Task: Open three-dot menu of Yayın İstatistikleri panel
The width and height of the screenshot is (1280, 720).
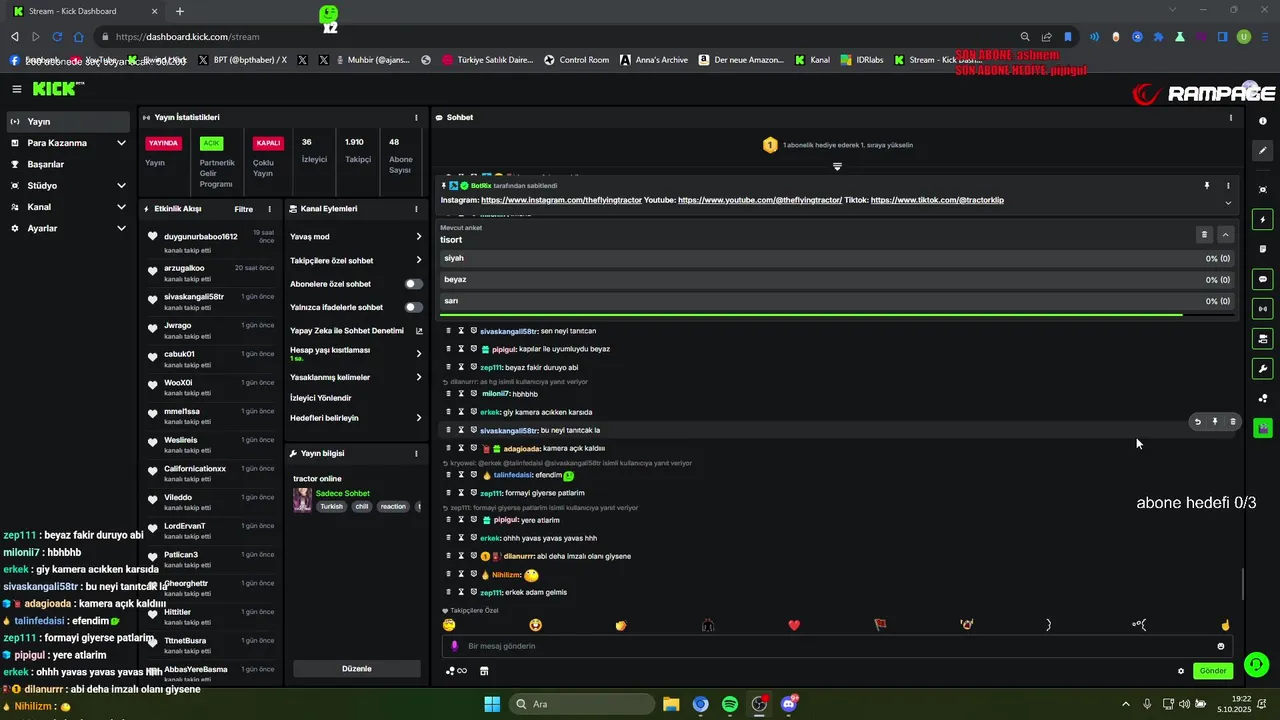Action: click(416, 118)
